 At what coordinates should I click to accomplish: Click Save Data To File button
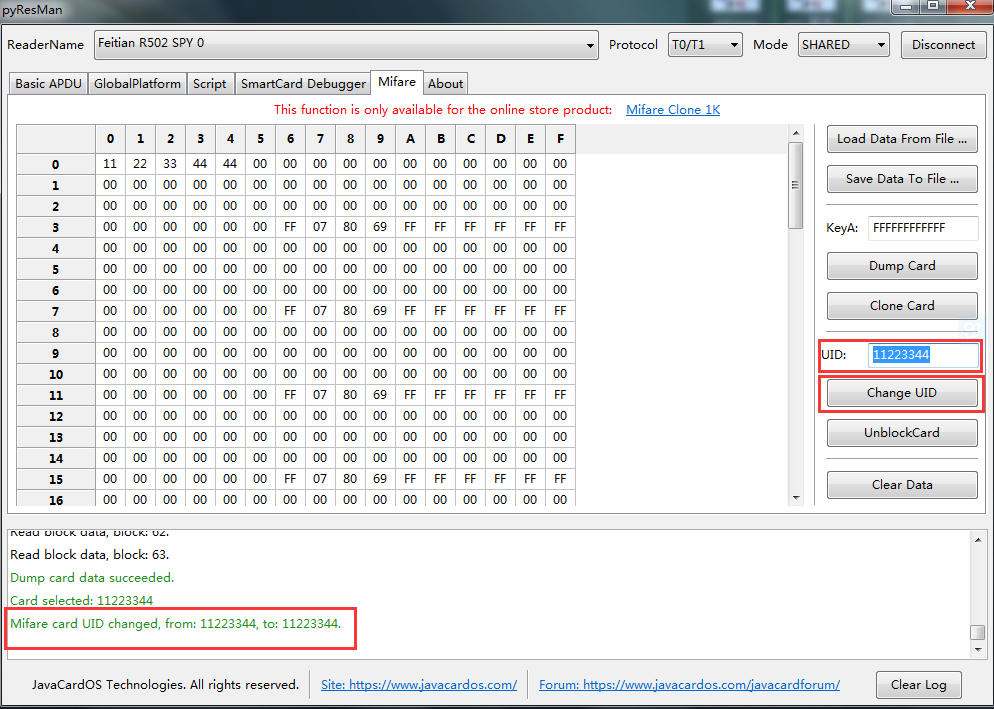pyautogui.click(x=902, y=179)
